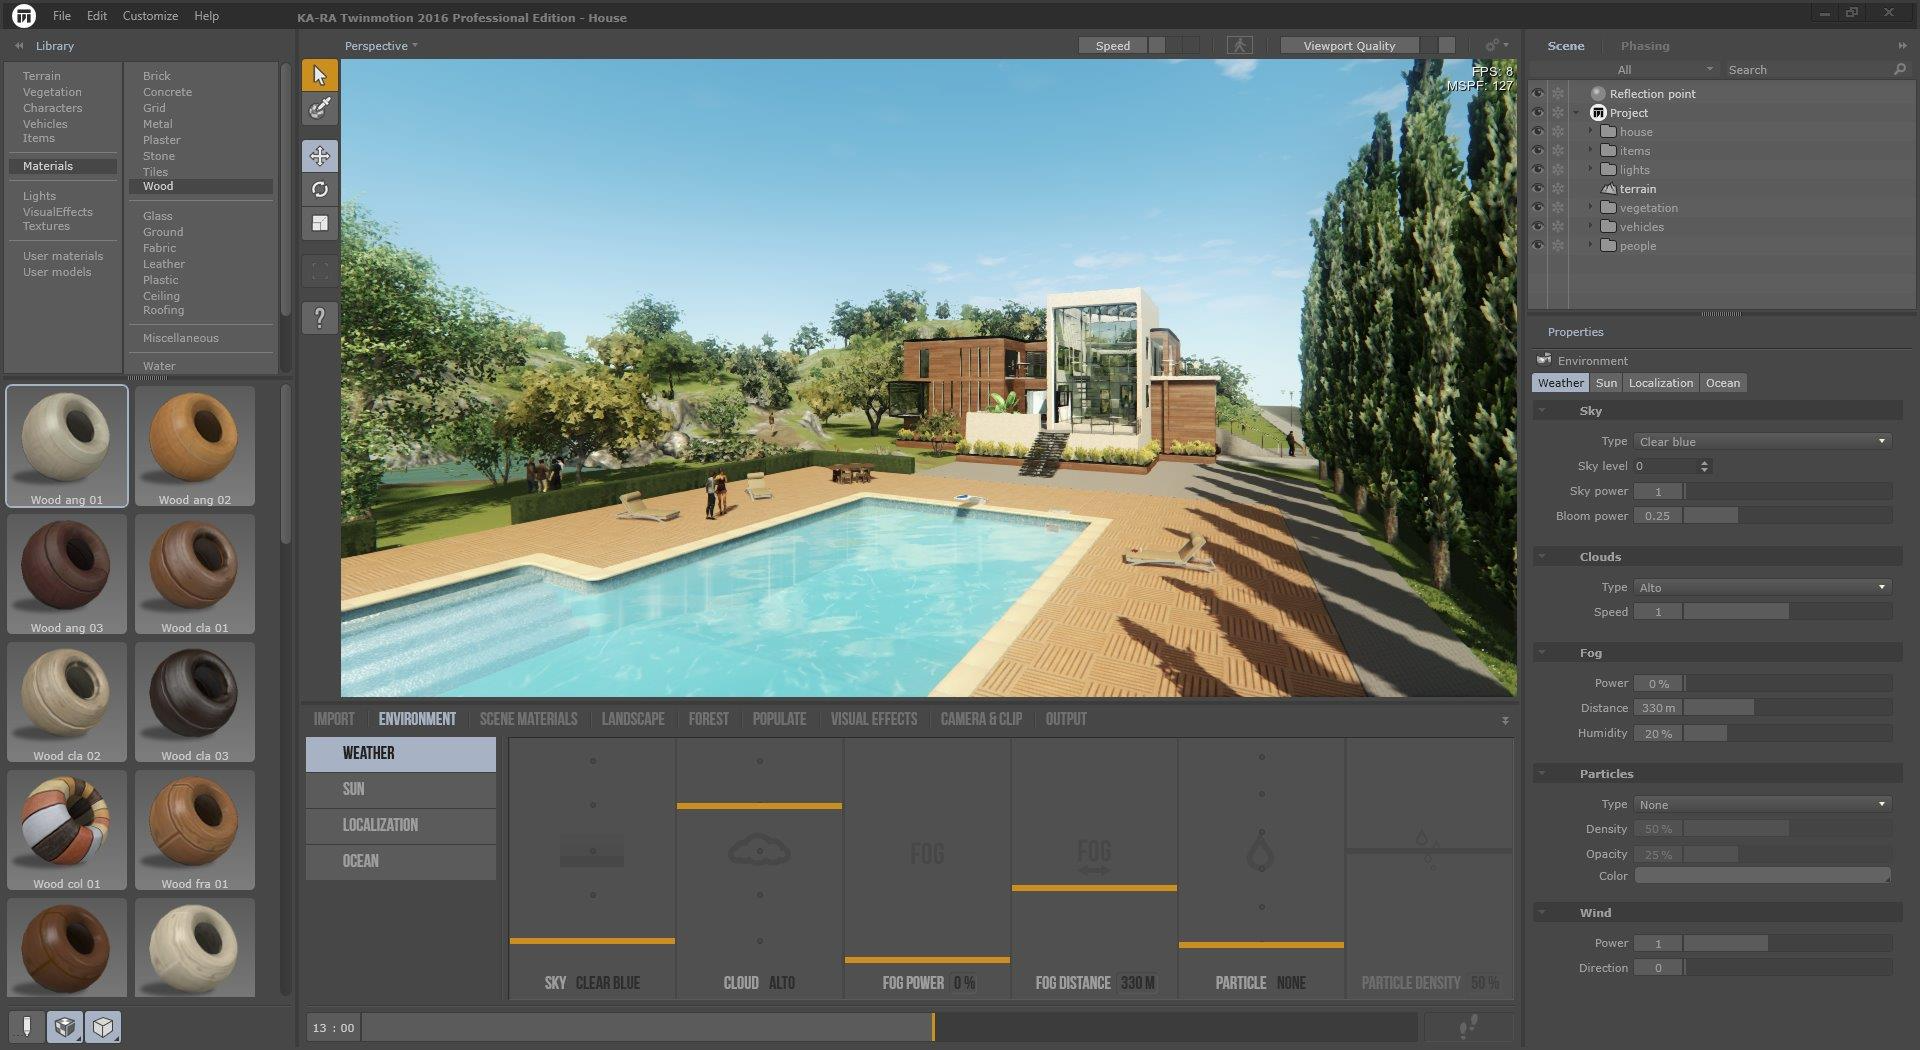Choose the Scale gizmo tool
The image size is (1920, 1050).
coord(320,224)
